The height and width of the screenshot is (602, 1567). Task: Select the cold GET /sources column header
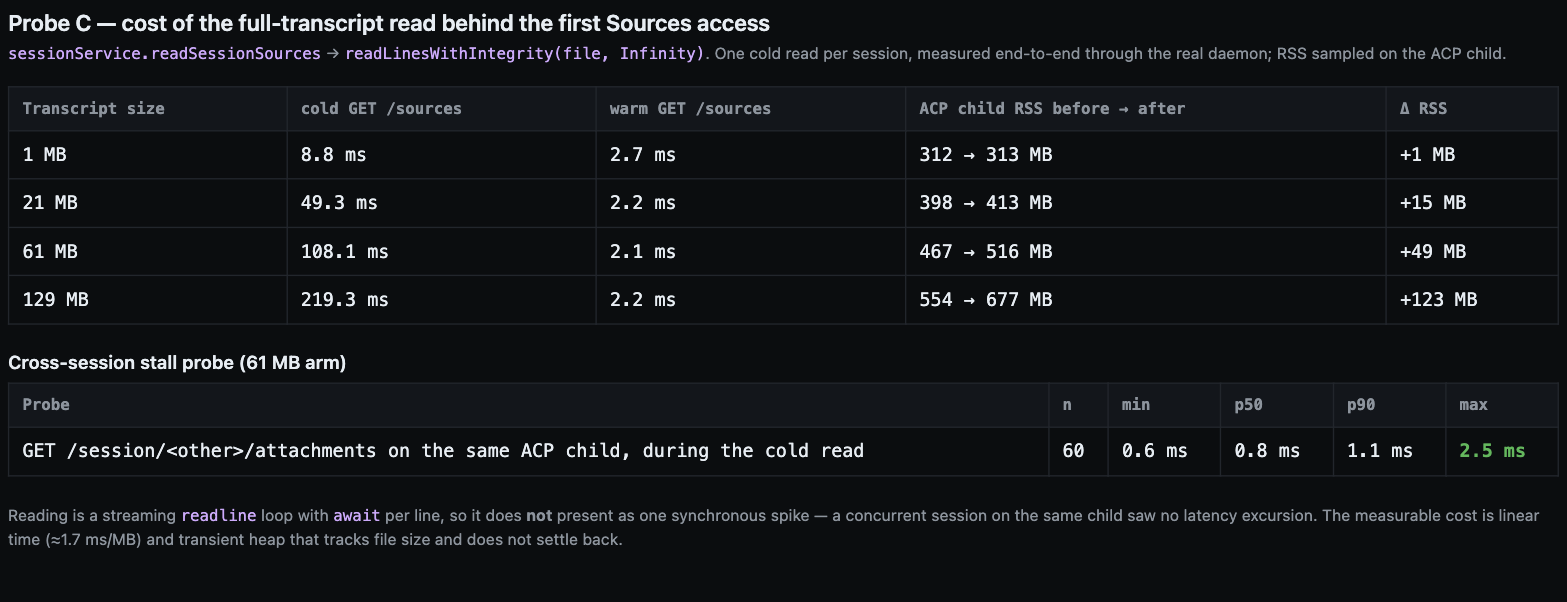pos(381,109)
